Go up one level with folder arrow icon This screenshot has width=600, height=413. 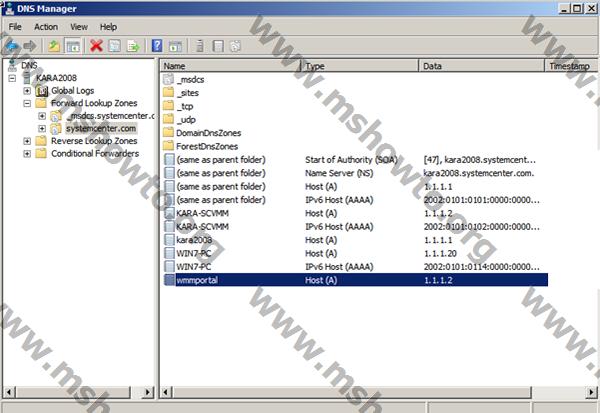tap(54, 46)
